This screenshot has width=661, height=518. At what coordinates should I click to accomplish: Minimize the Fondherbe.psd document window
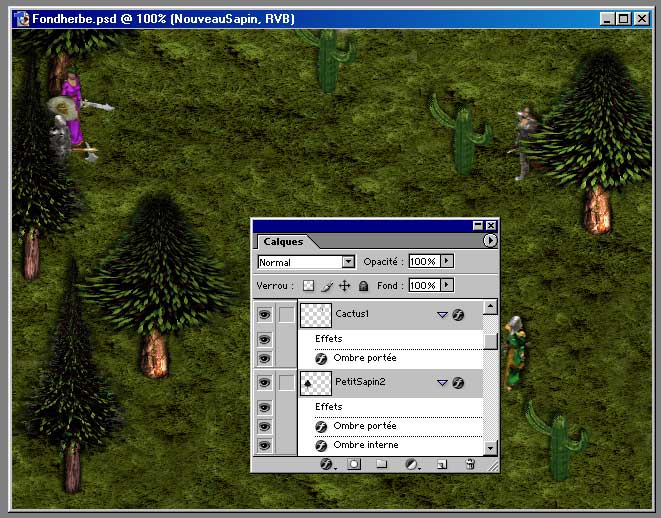pyautogui.click(x=607, y=19)
